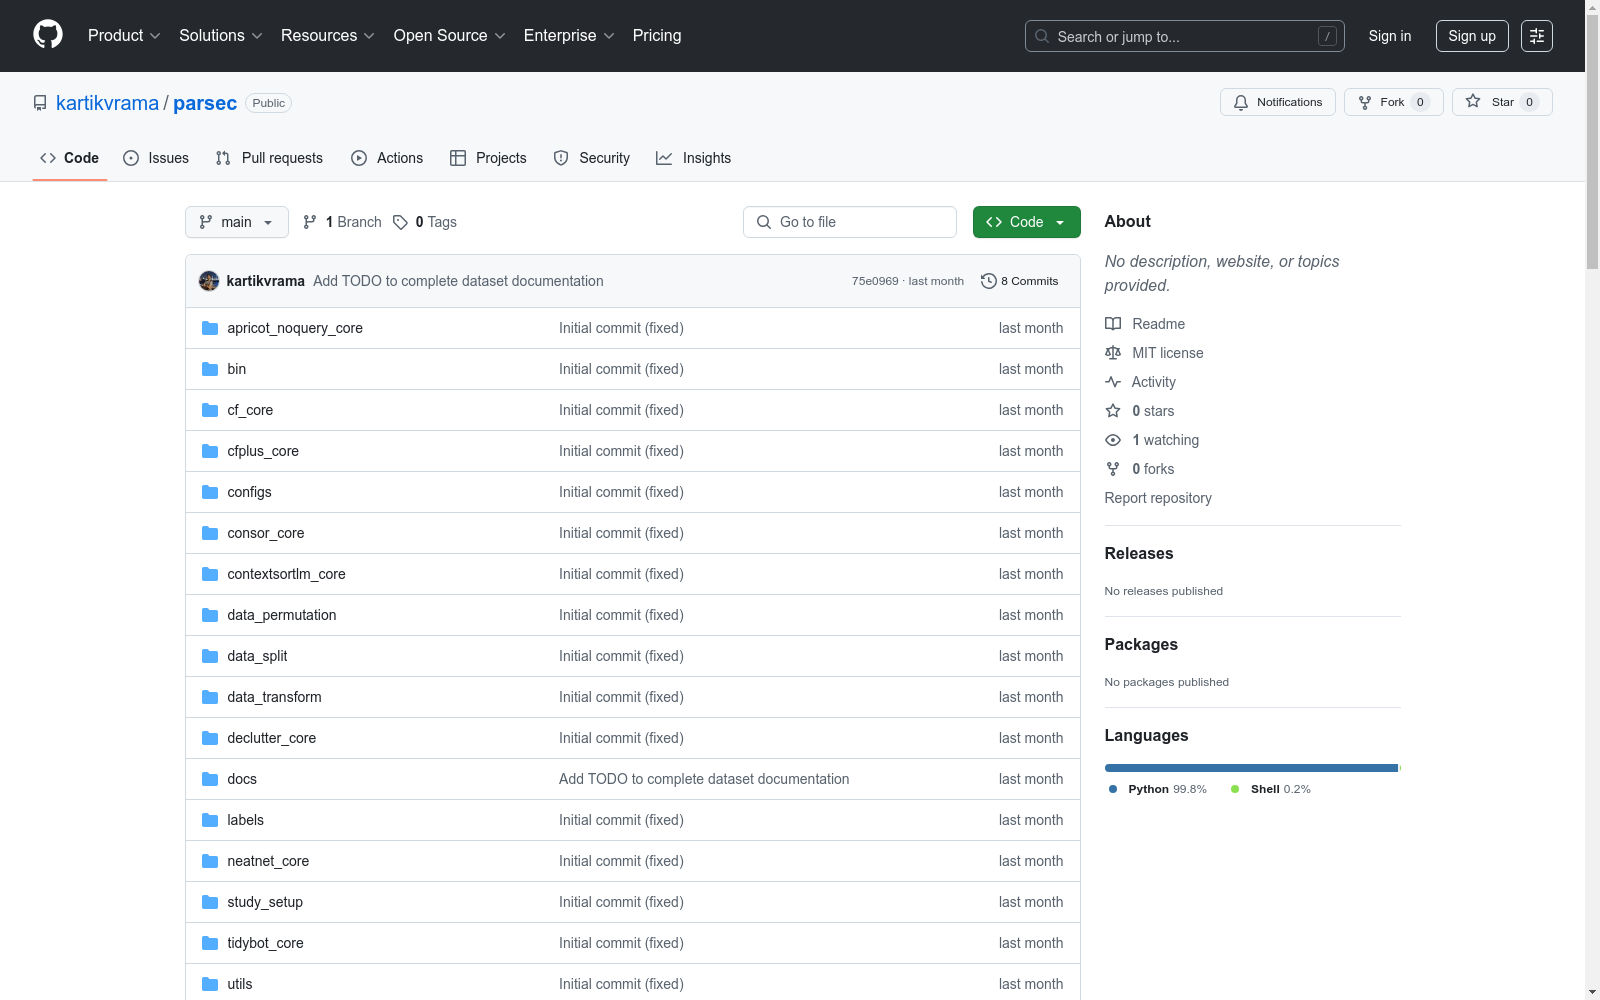Click the cfplus_core folder icon
Viewport: 1600px width, 1000px height.
(210, 451)
